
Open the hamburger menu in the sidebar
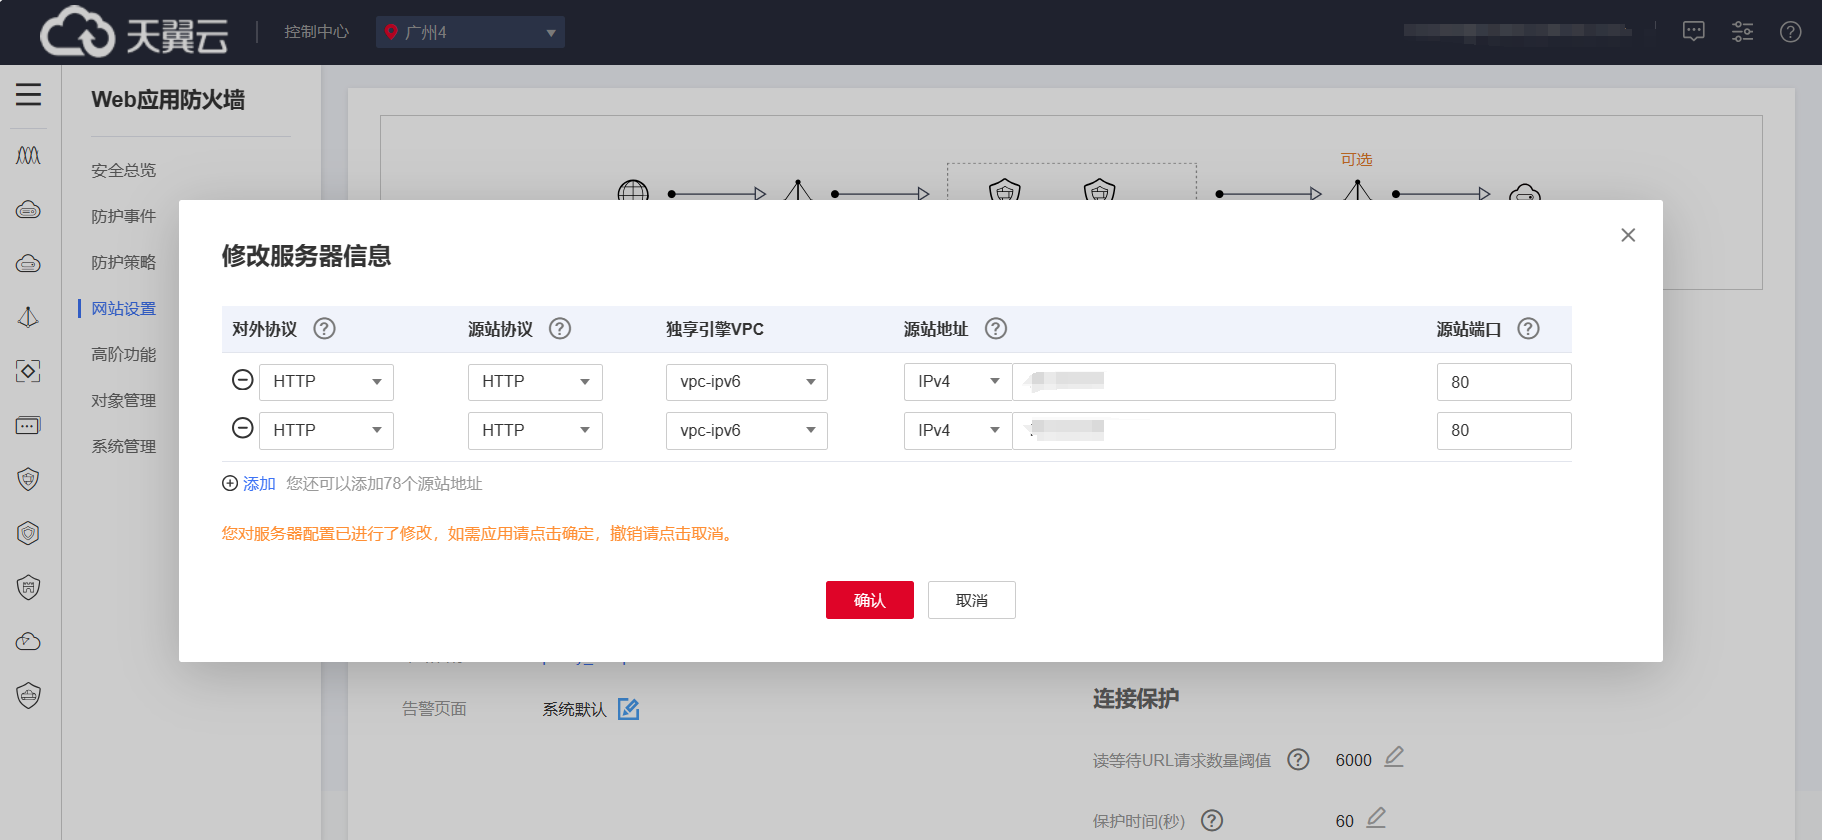pos(28,94)
